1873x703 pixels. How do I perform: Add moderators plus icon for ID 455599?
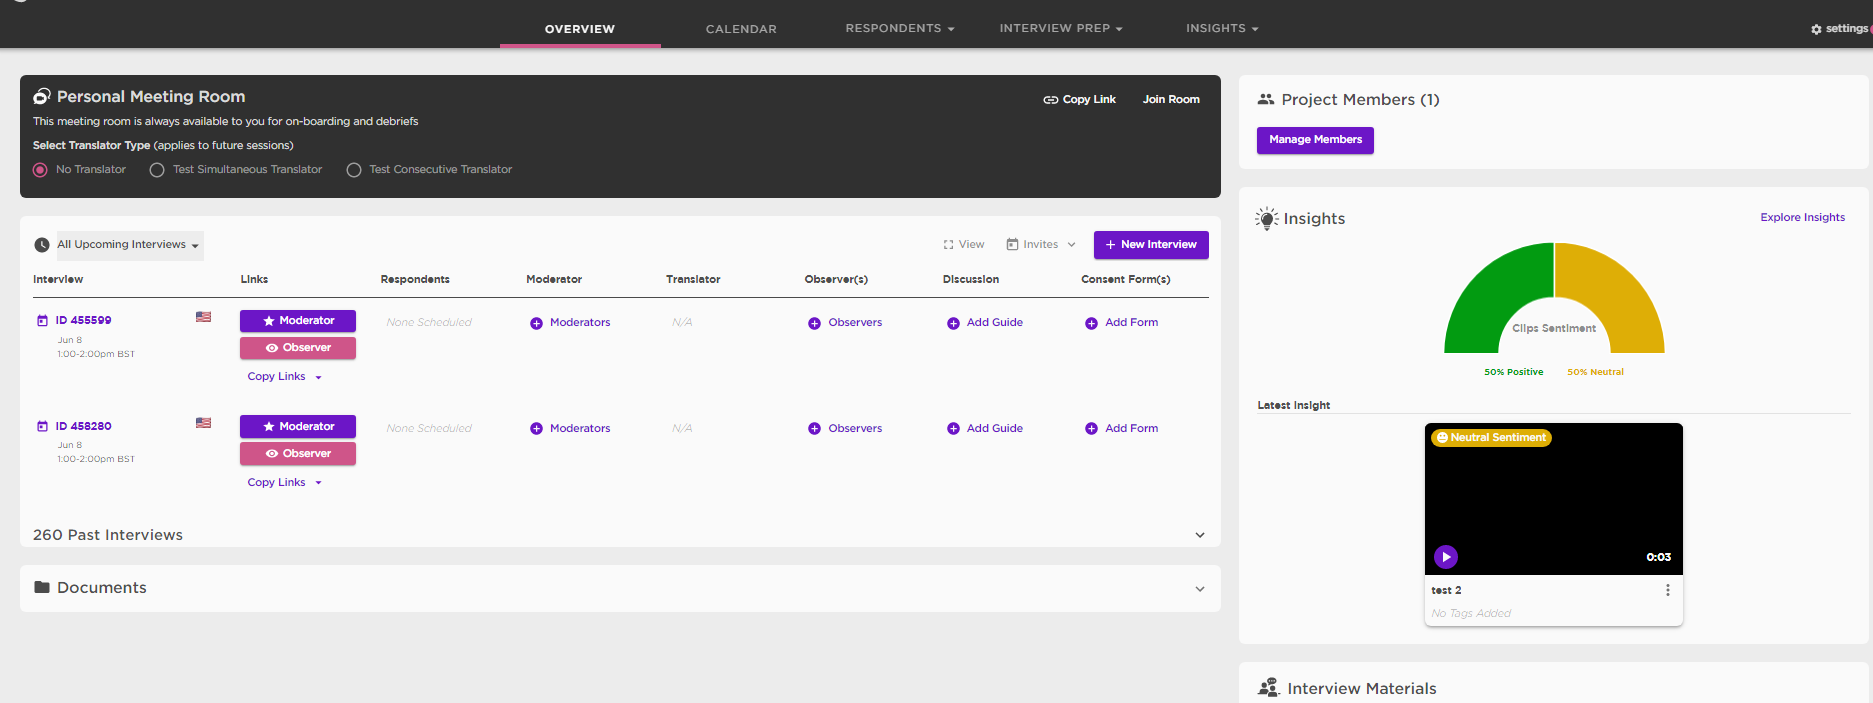tap(536, 323)
